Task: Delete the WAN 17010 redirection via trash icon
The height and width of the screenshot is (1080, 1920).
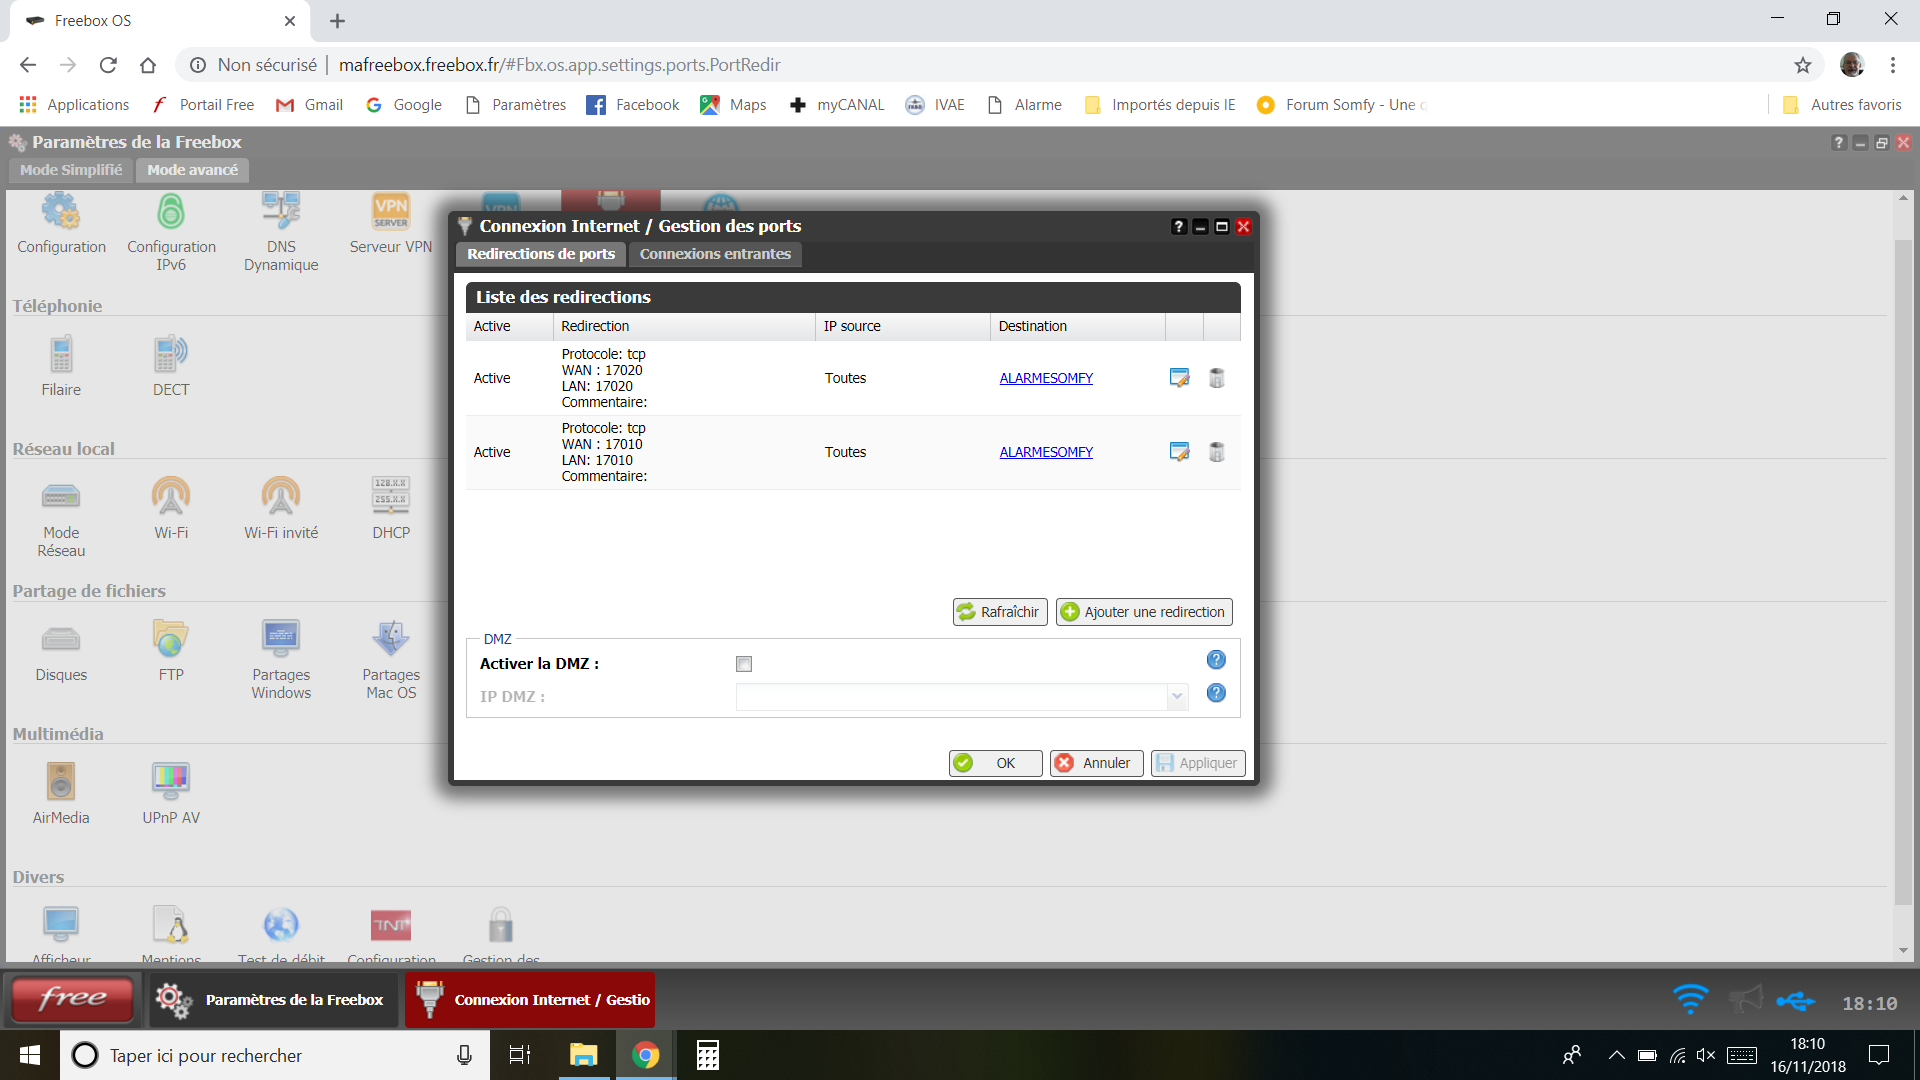Action: point(1216,452)
